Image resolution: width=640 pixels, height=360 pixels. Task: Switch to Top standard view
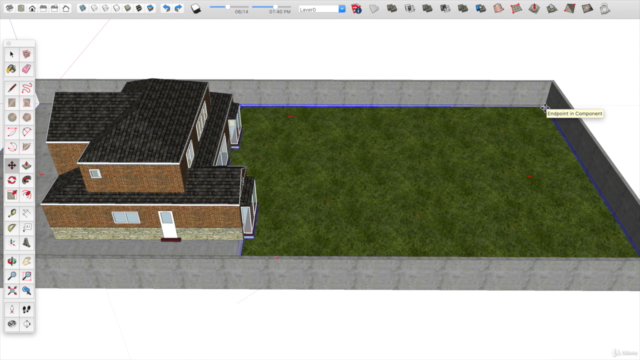(x=21, y=8)
